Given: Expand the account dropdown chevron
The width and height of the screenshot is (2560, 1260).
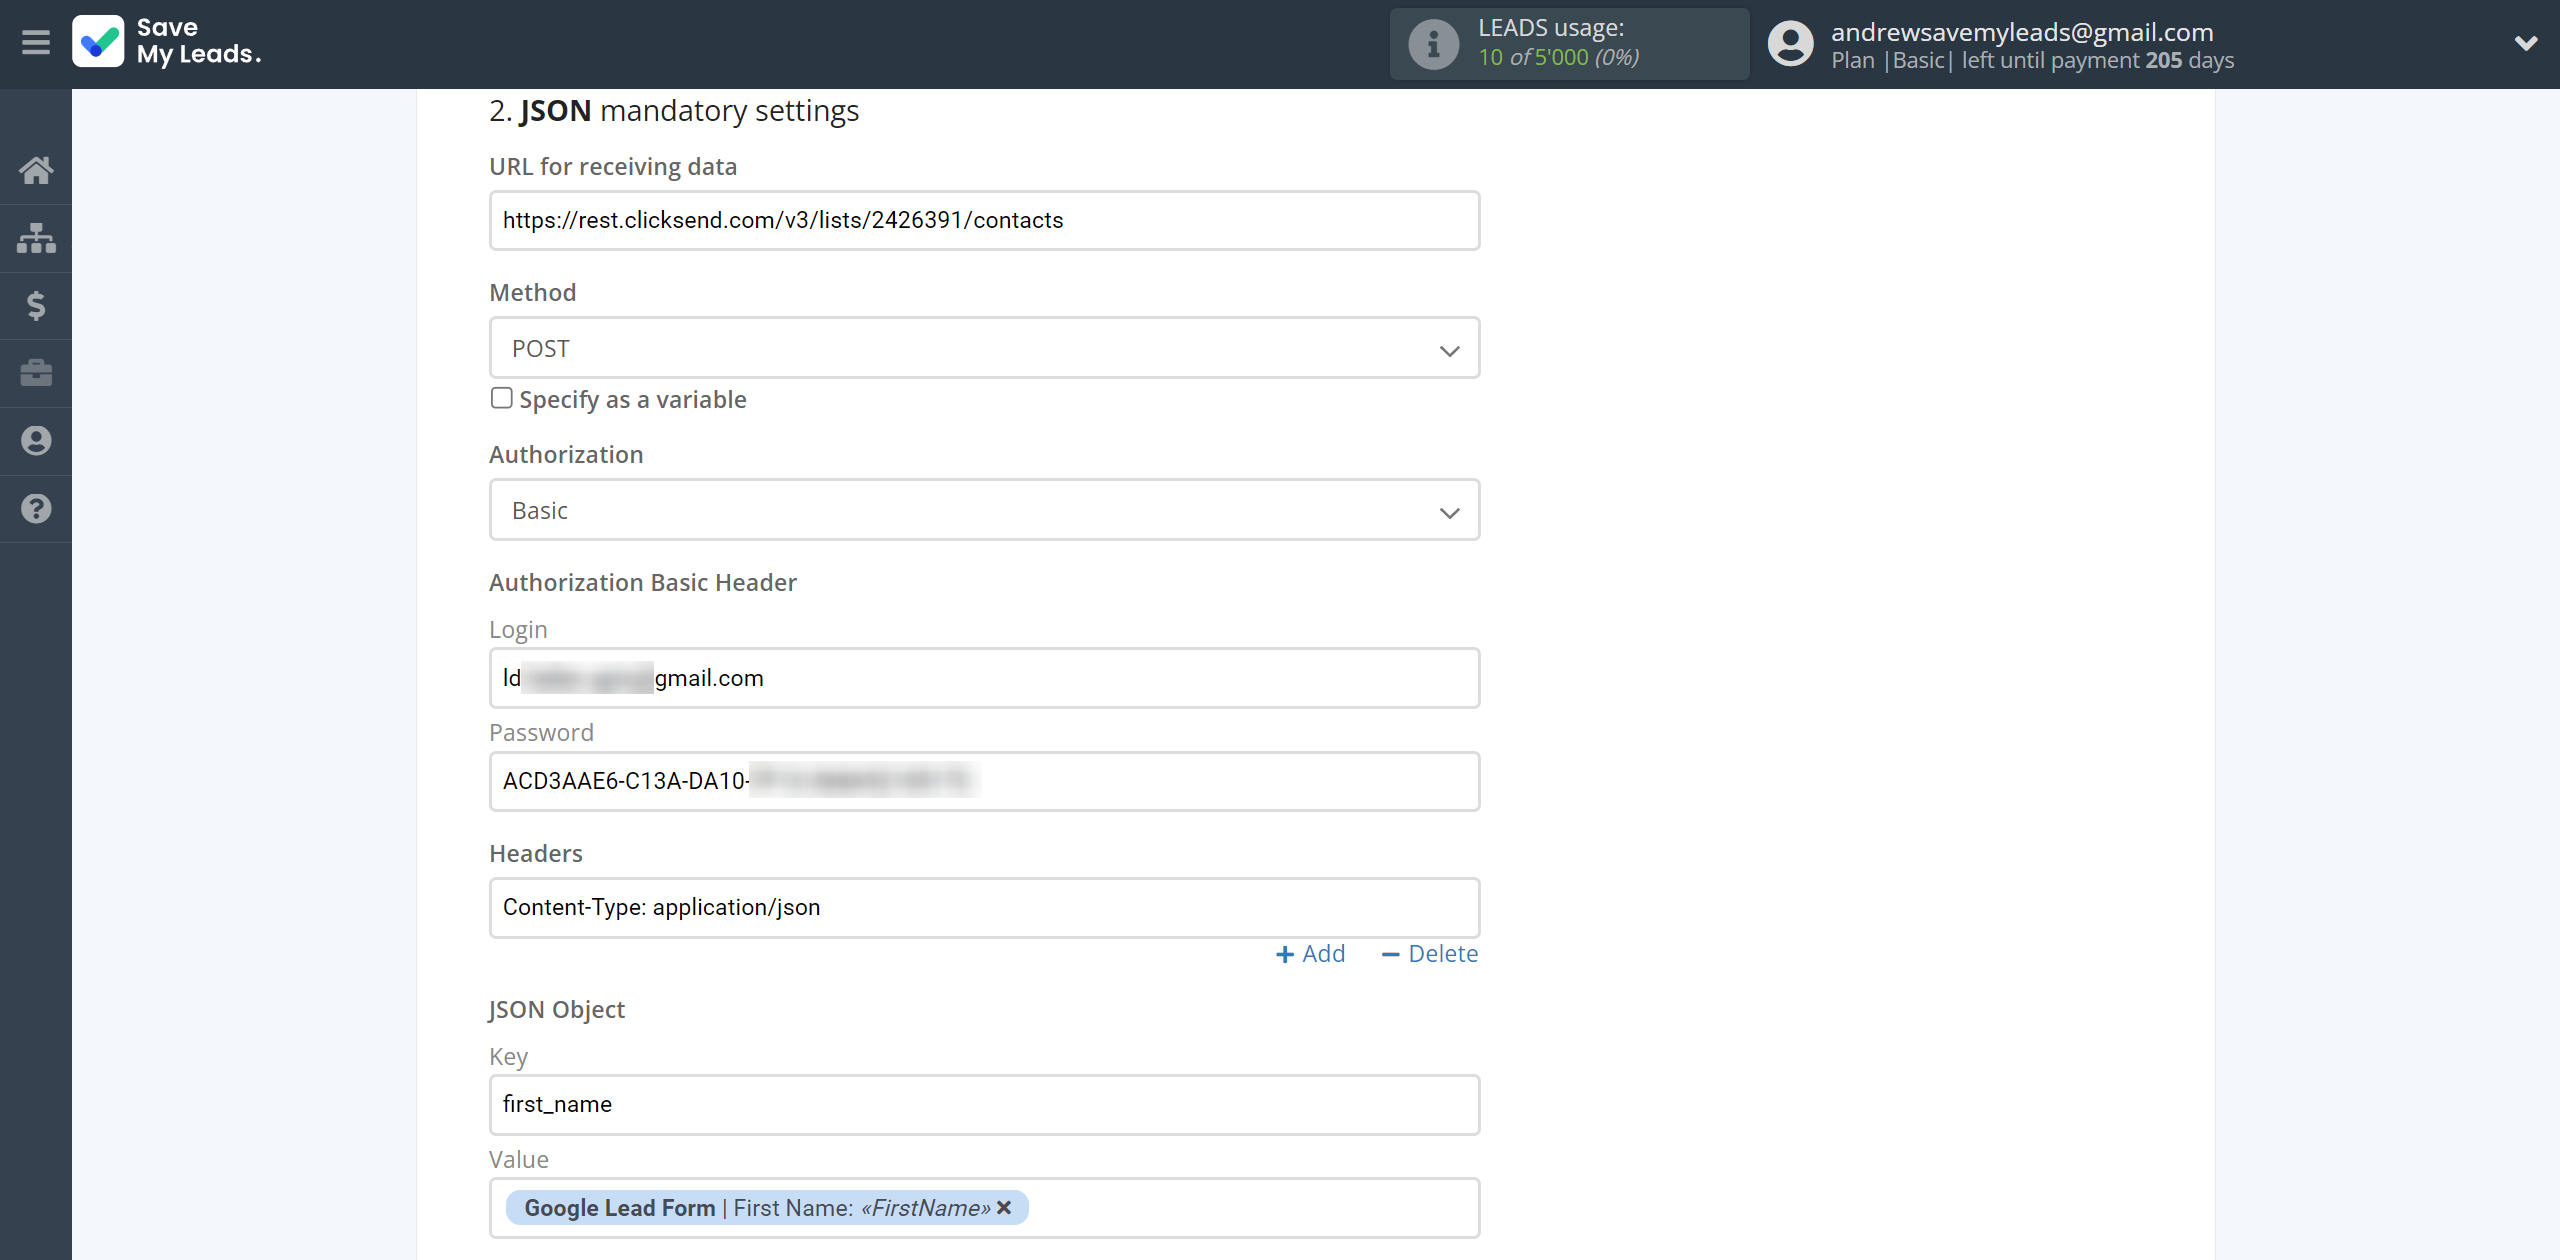Looking at the screenshot, I should coord(2526,43).
